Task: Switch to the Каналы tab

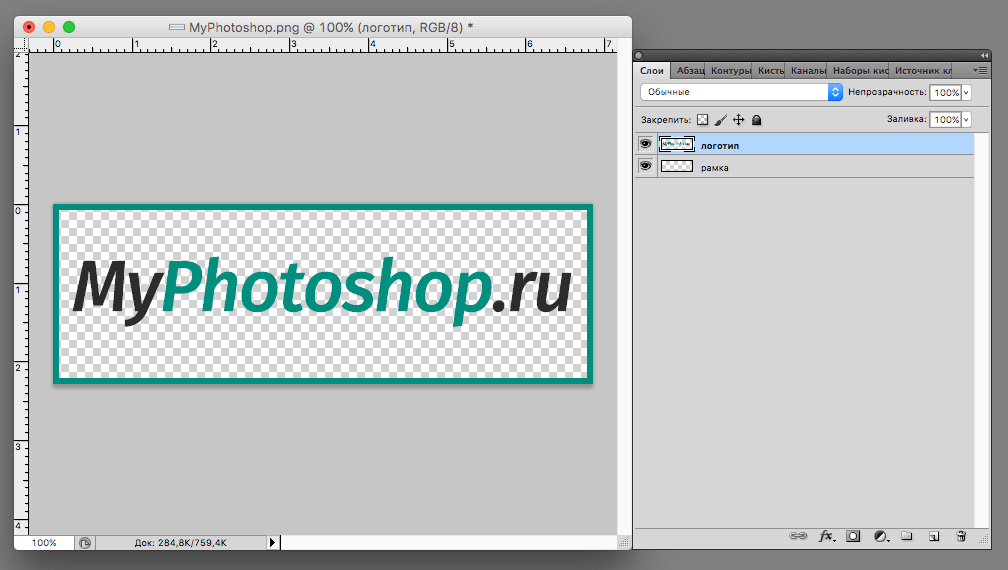Action: pos(807,71)
